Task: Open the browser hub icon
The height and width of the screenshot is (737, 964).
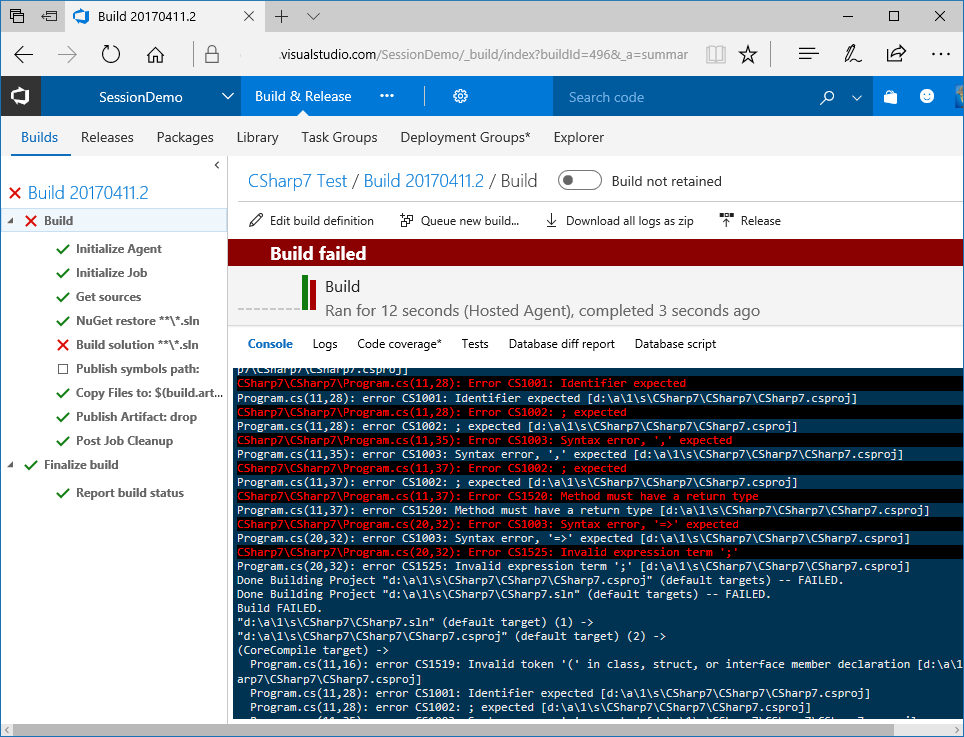Action: coord(808,54)
